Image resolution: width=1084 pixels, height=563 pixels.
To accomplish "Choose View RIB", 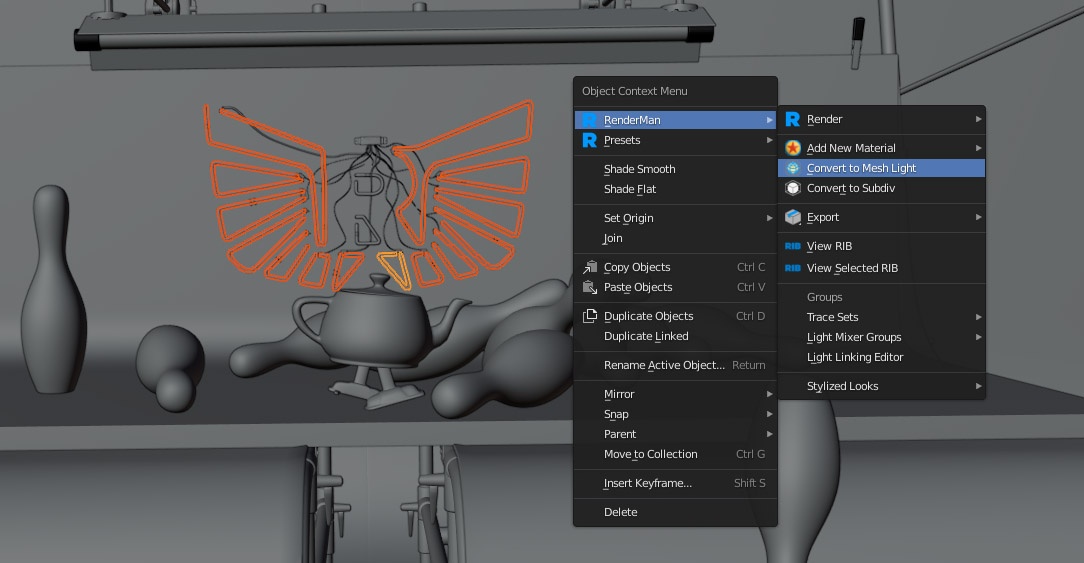I will pos(830,246).
